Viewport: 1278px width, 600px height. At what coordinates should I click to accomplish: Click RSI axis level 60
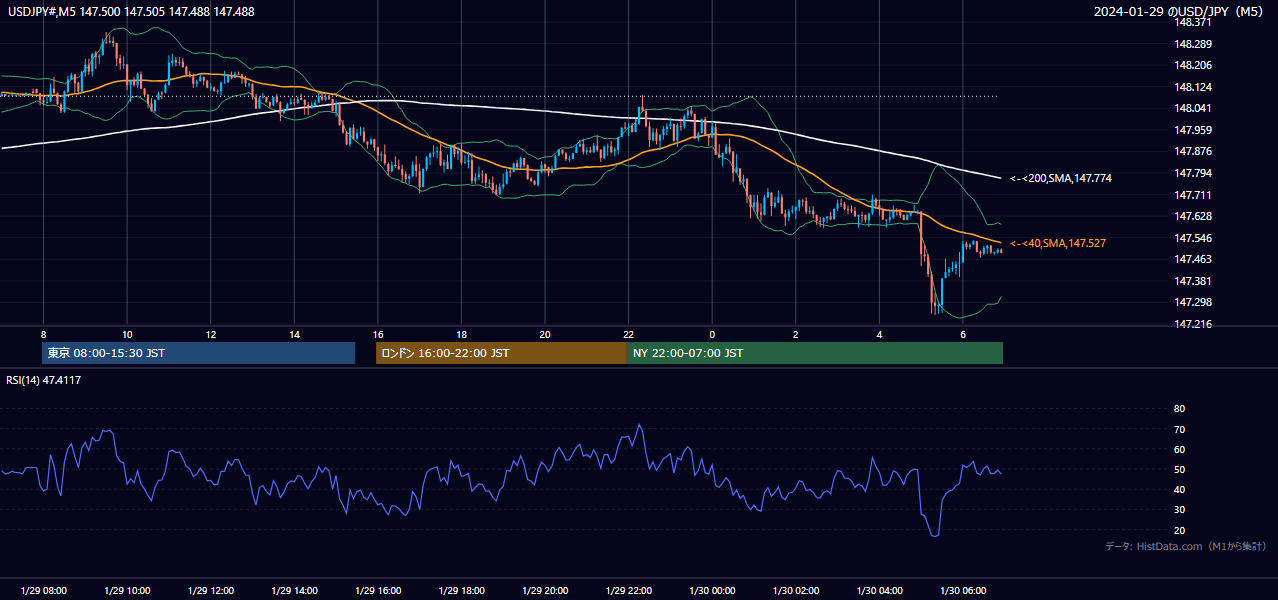click(1179, 449)
